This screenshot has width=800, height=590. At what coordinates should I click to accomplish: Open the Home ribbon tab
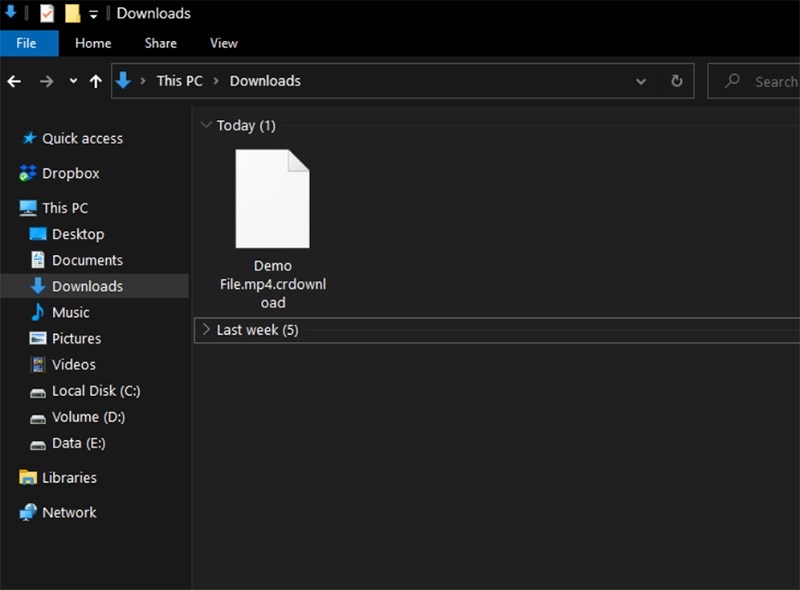[93, 43]
